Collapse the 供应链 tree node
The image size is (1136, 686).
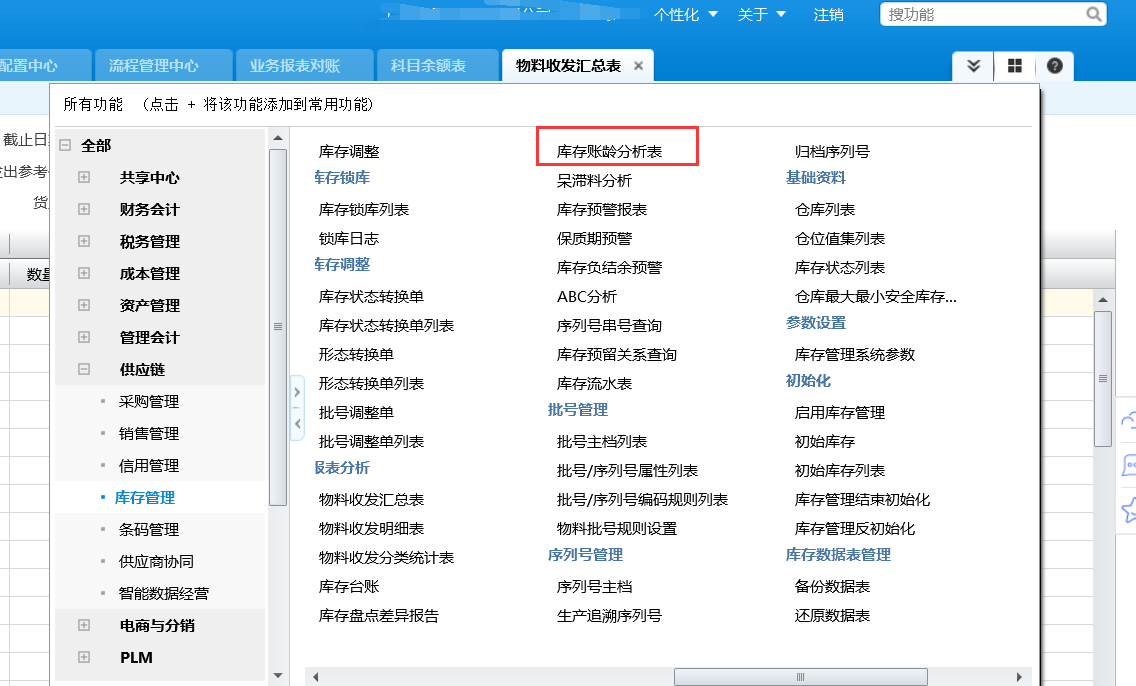click(84, 370)
